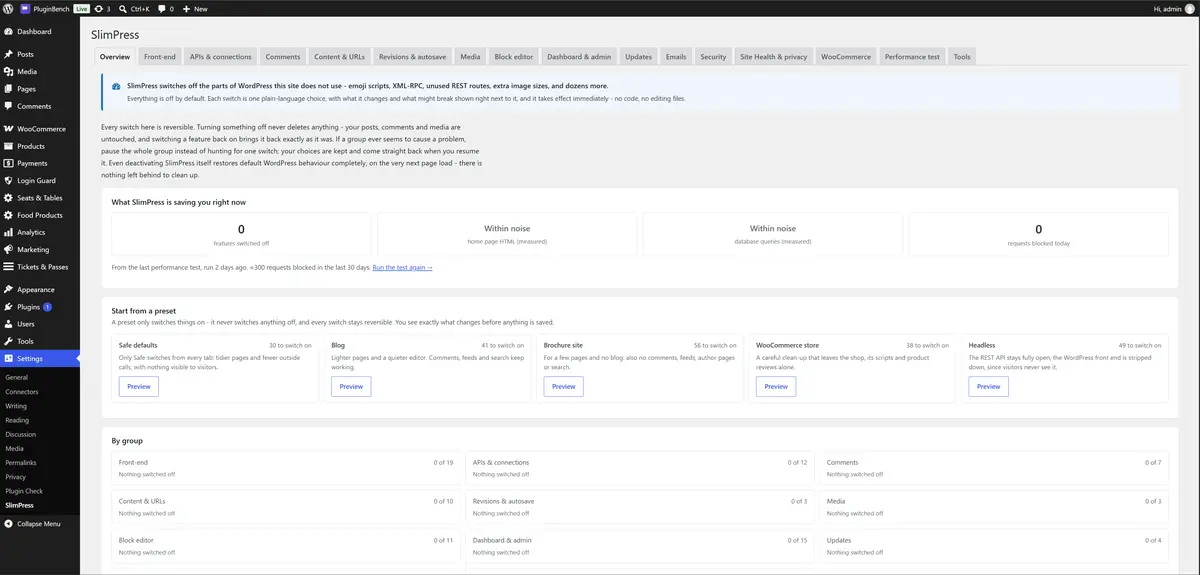Go to General settings submenu
This screenshot has width=1200, height=575.
point(16,378)
